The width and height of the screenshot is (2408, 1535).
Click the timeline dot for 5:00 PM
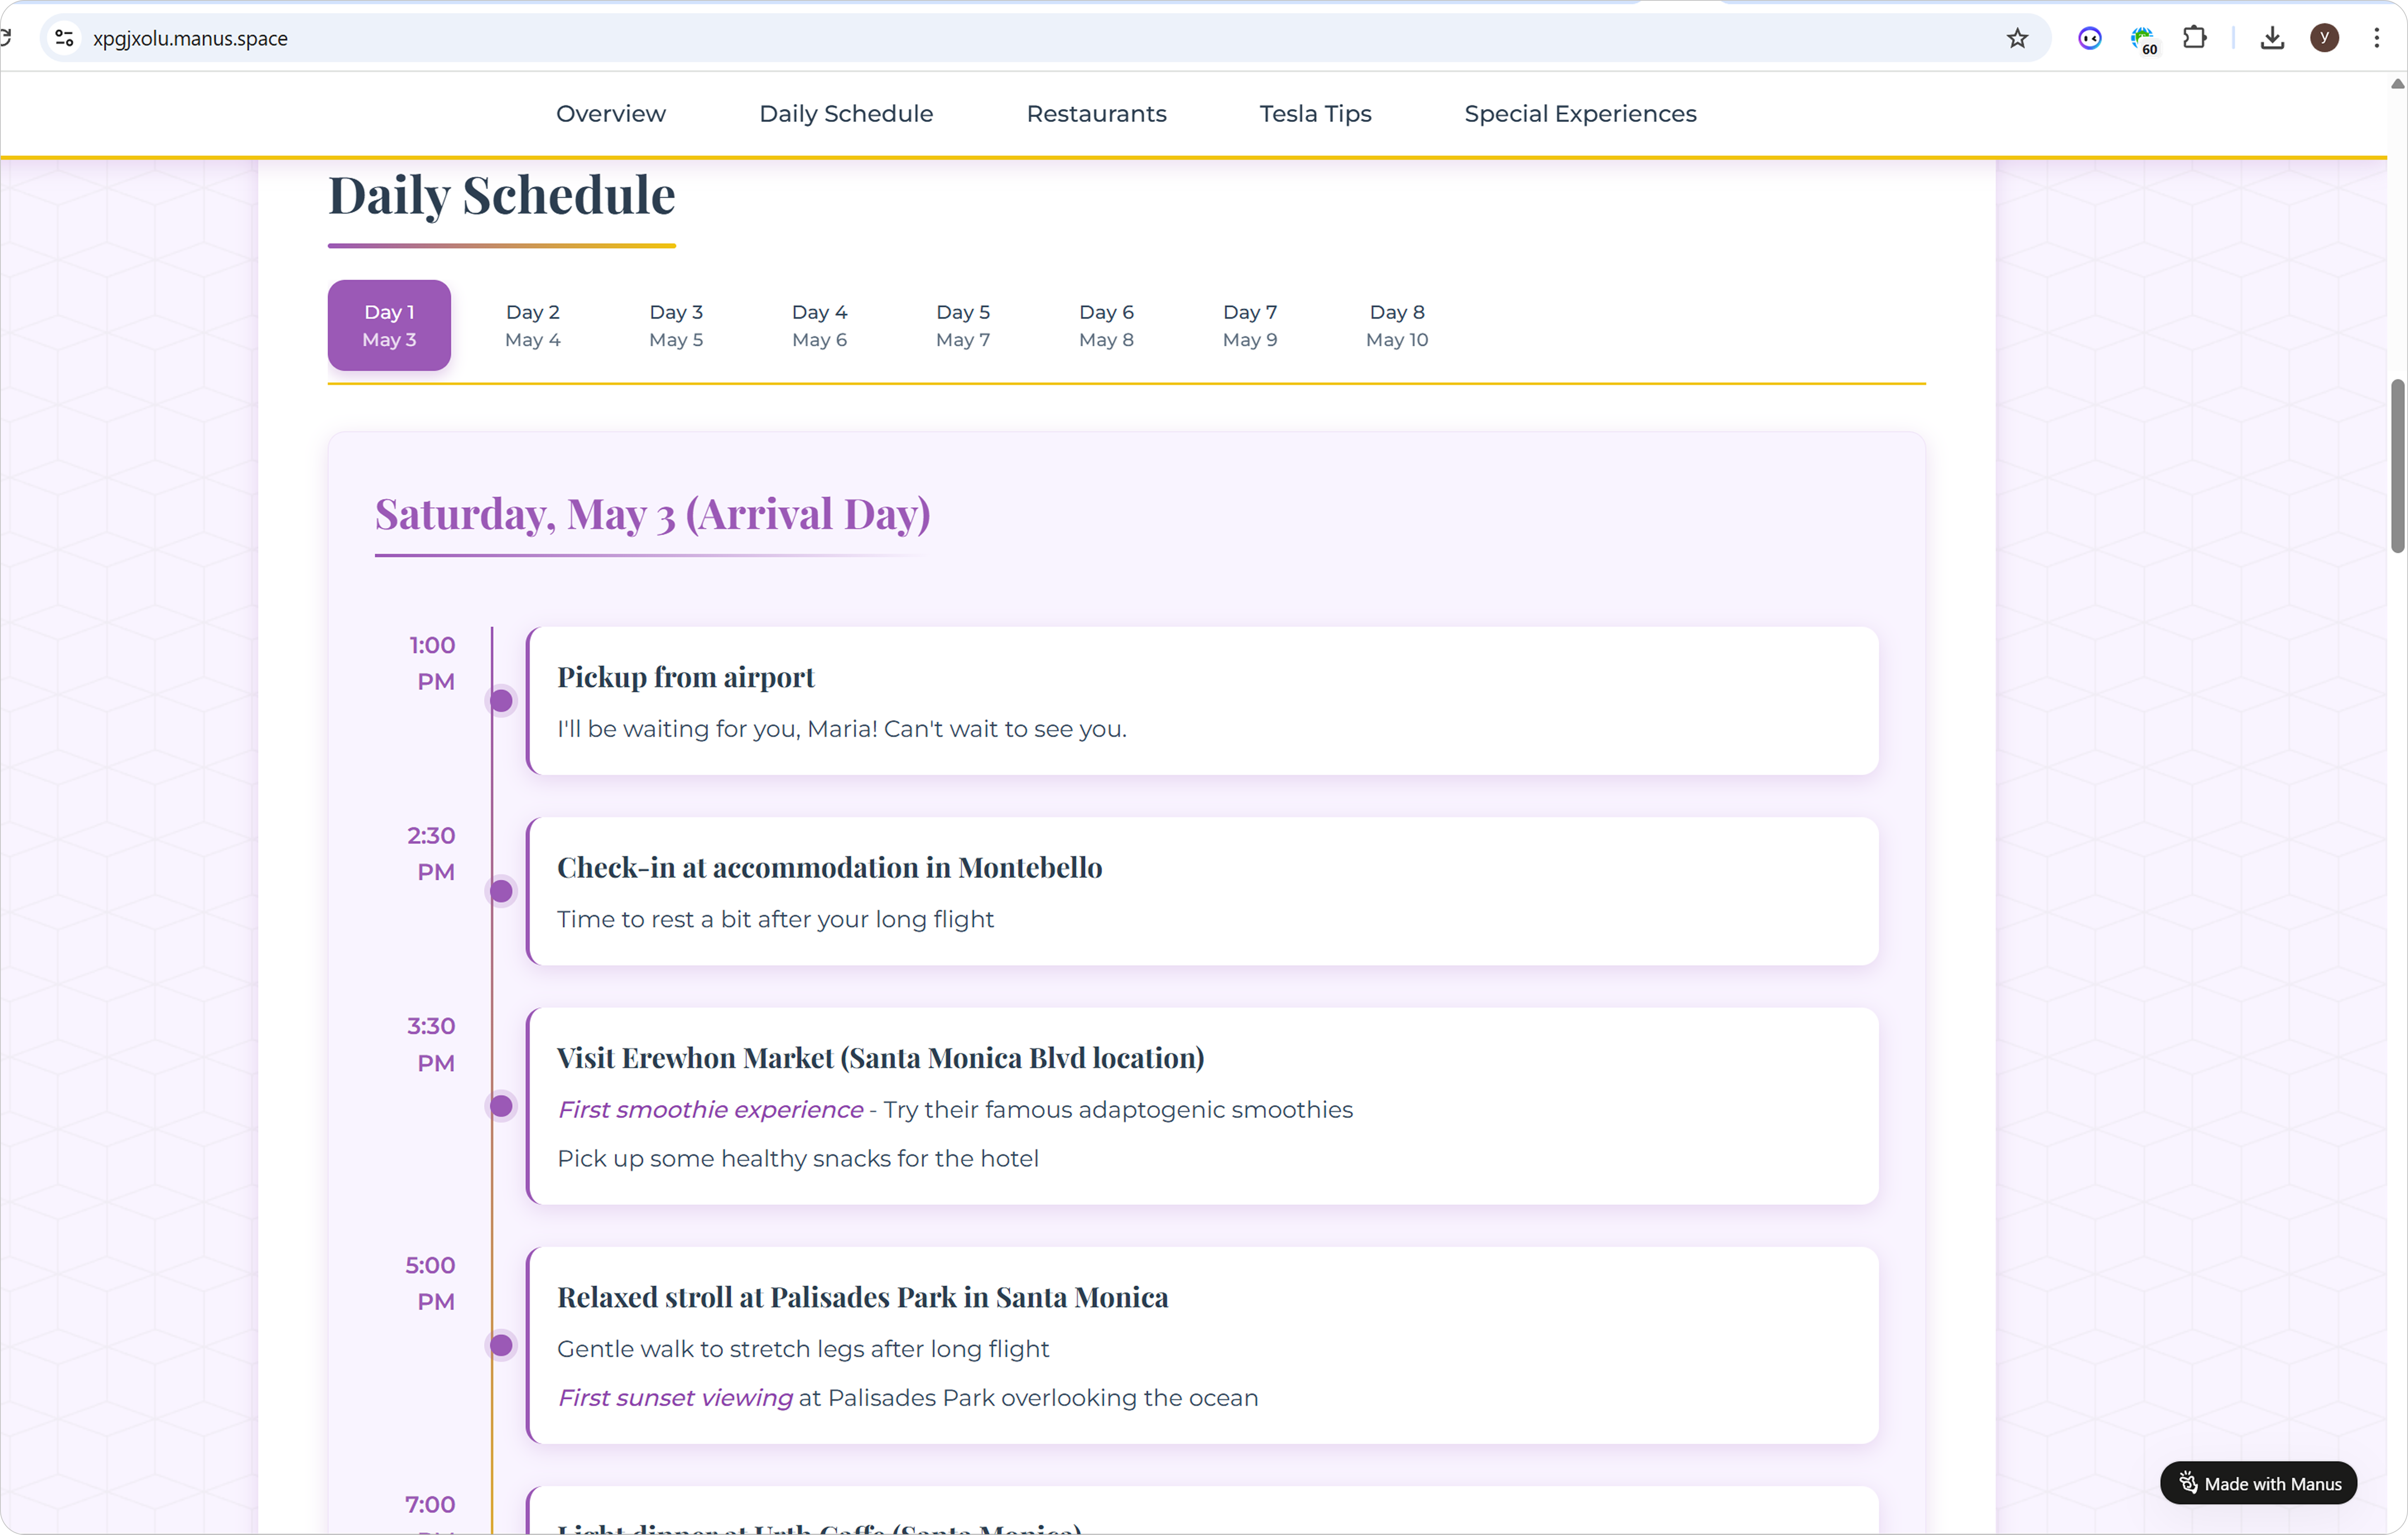click(x=501, y=1345)
